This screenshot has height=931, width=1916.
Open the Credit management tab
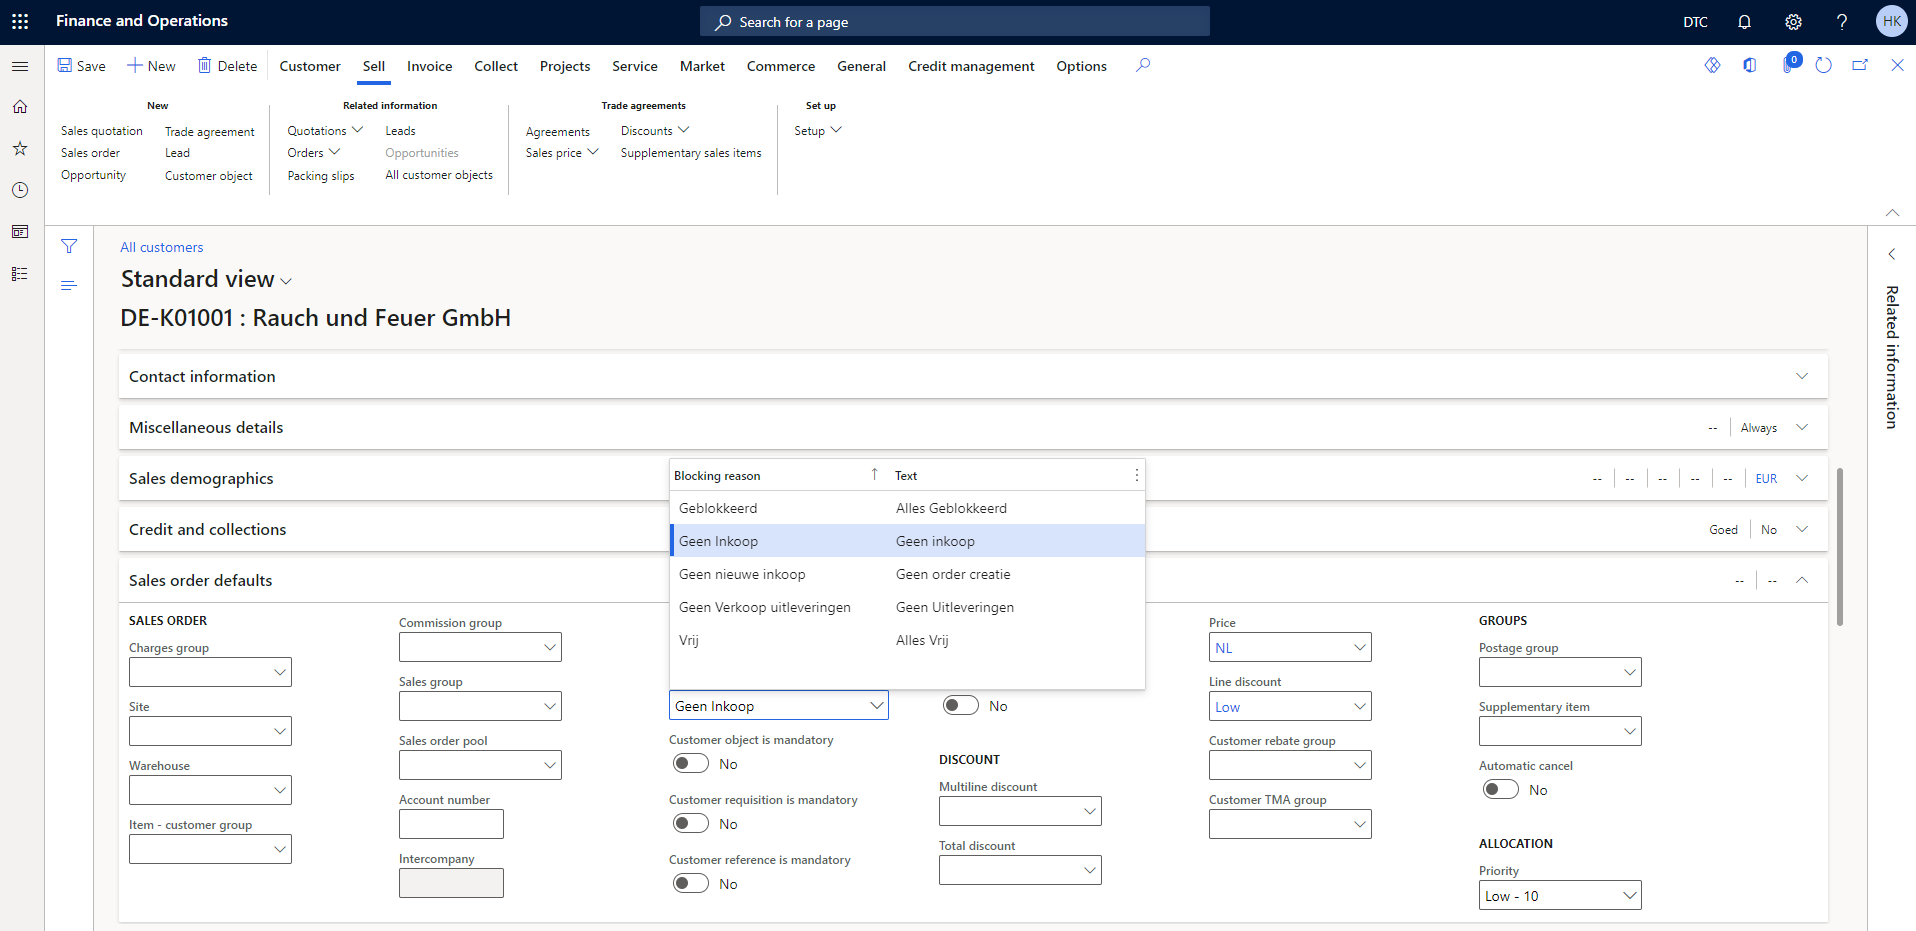pyautogui.click(x=970, y=66)
